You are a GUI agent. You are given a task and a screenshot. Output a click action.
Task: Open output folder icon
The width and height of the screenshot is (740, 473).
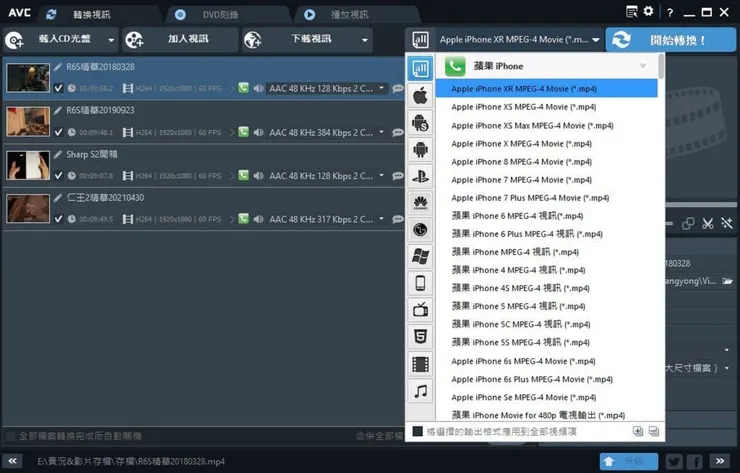tap(728, 281)
